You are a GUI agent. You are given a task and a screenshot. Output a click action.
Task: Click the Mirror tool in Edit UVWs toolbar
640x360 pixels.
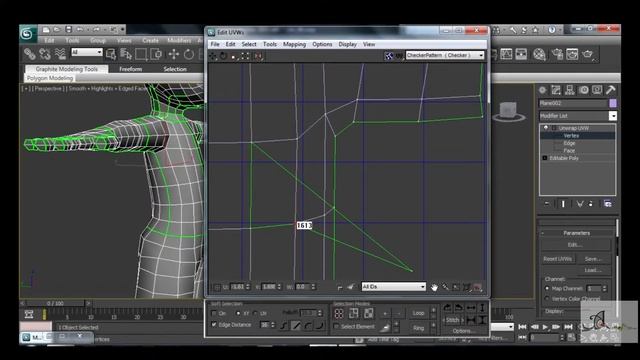point(258,56)
